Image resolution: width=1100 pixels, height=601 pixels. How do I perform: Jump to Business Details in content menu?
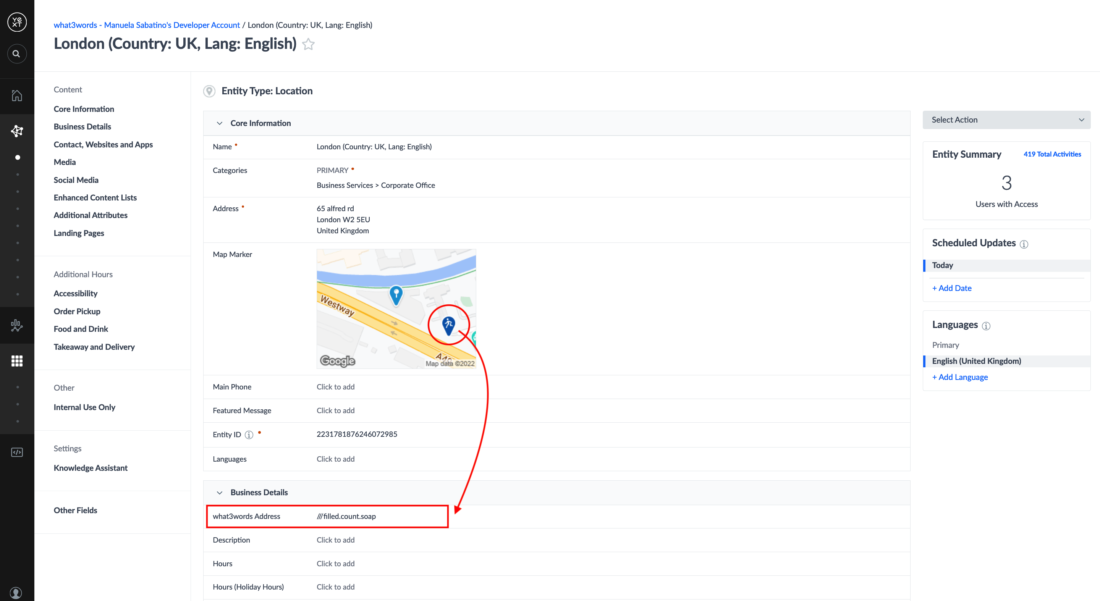click(x=82, y=127)
